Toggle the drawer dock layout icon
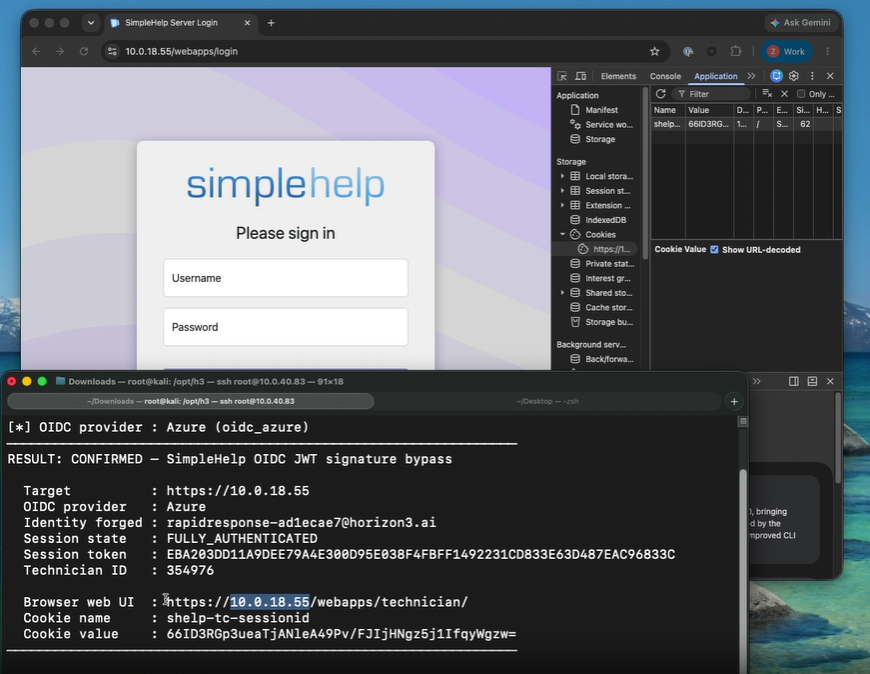The width and height of the screenshot is (870, 674). (793, 381)
